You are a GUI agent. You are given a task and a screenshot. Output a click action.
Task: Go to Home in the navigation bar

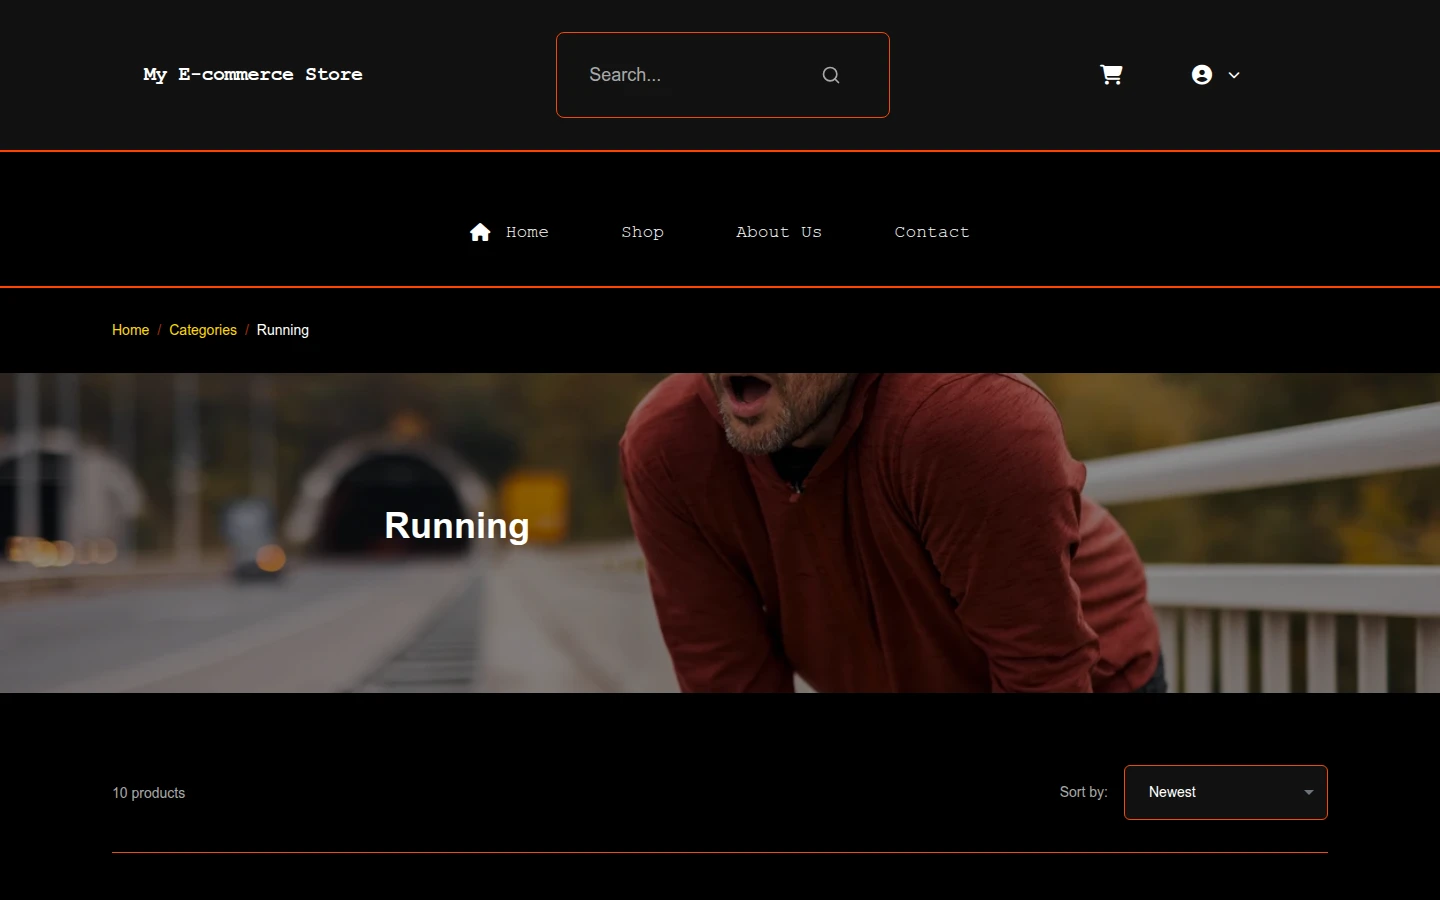(x=527, y=232)
